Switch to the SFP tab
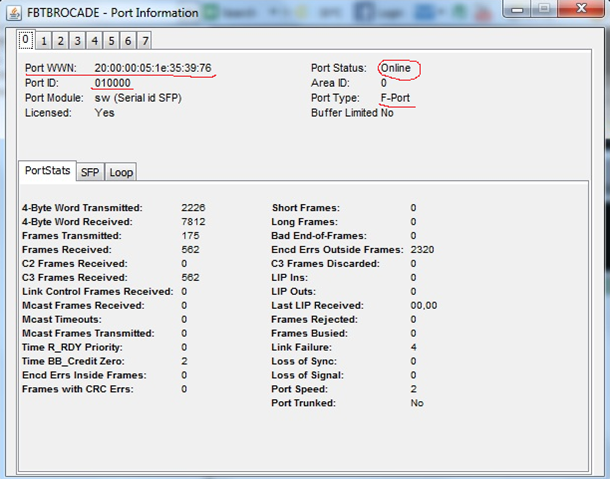Screen dimensions: 610x479 coord(90,172)
